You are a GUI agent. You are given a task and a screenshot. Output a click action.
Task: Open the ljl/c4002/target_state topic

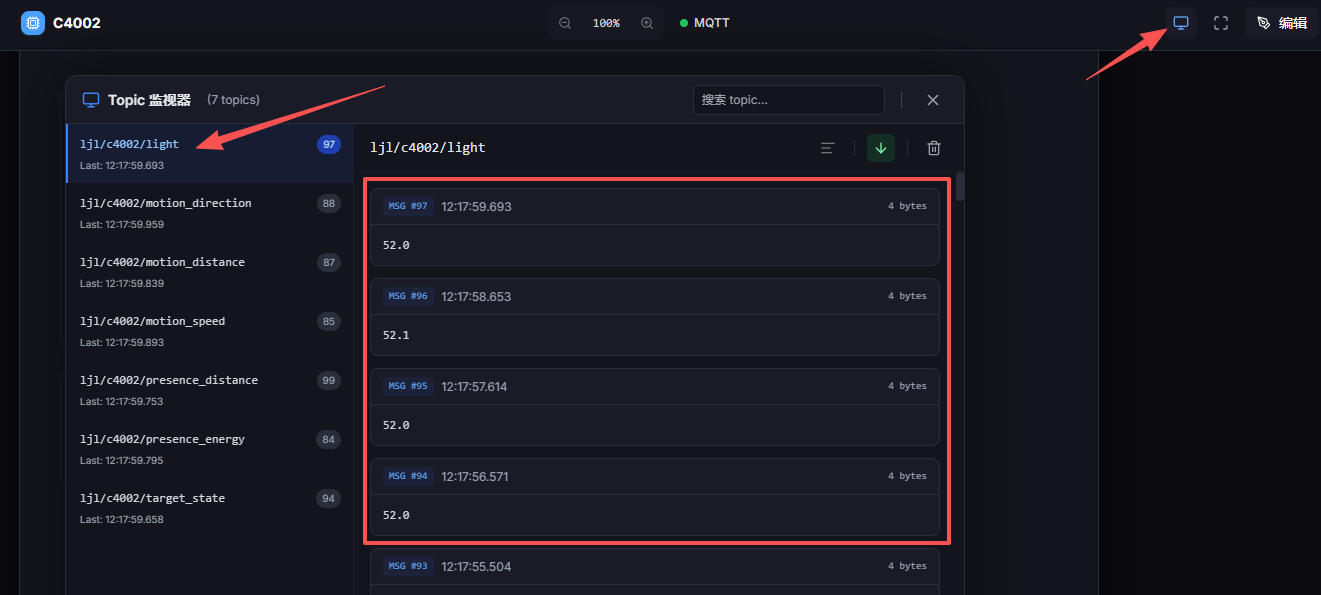click(x=210, y=507)
